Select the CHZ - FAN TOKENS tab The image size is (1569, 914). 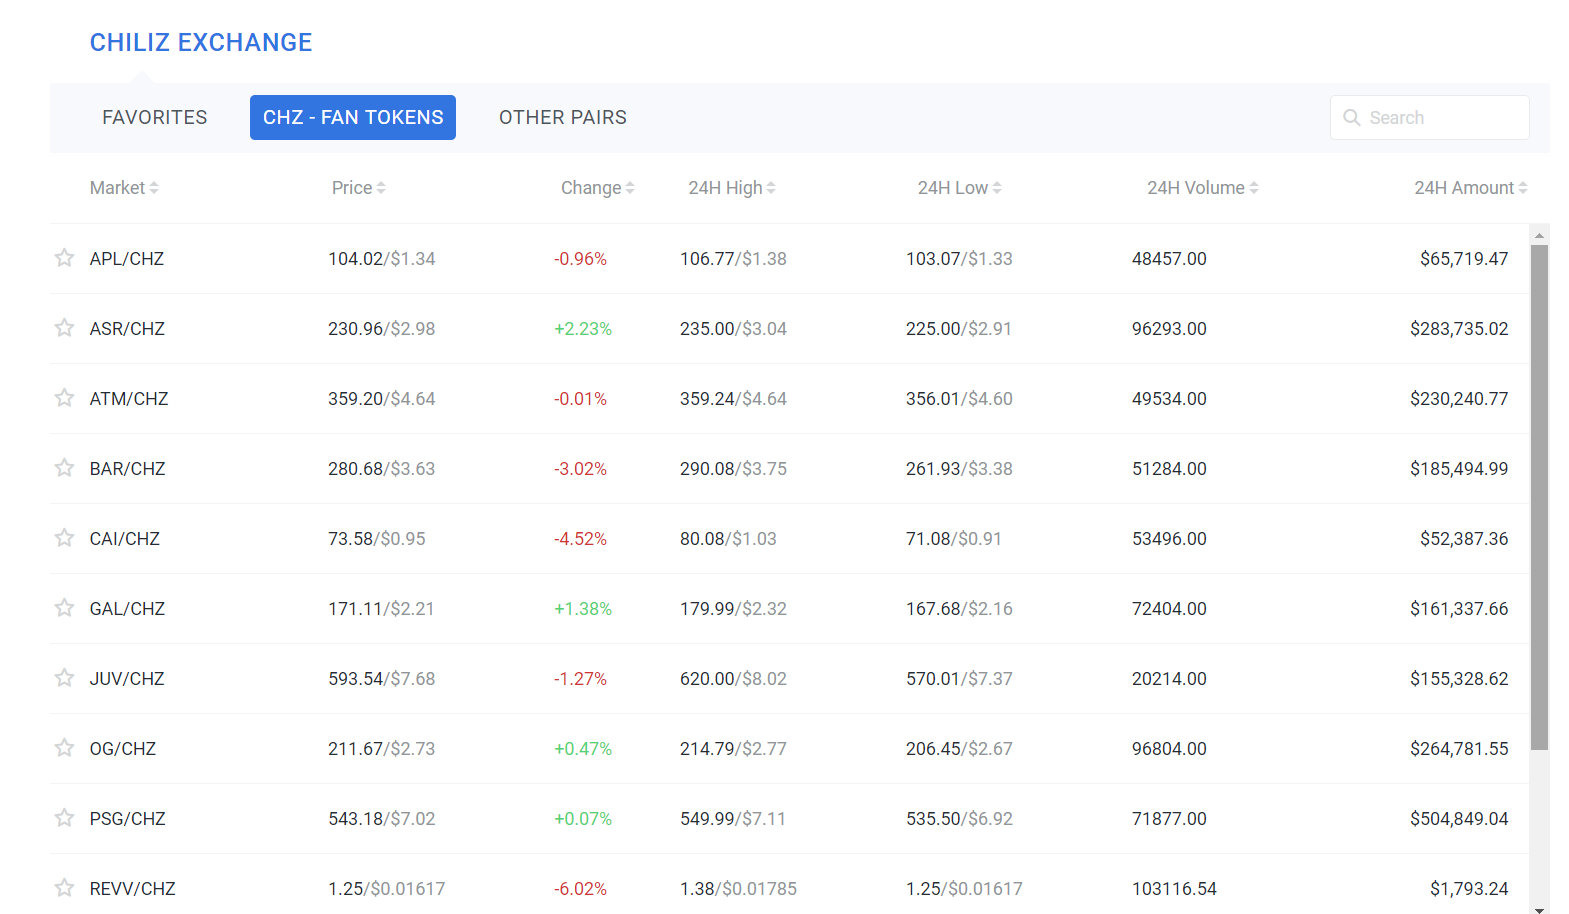pyautogui.click(x=353, y=118)
